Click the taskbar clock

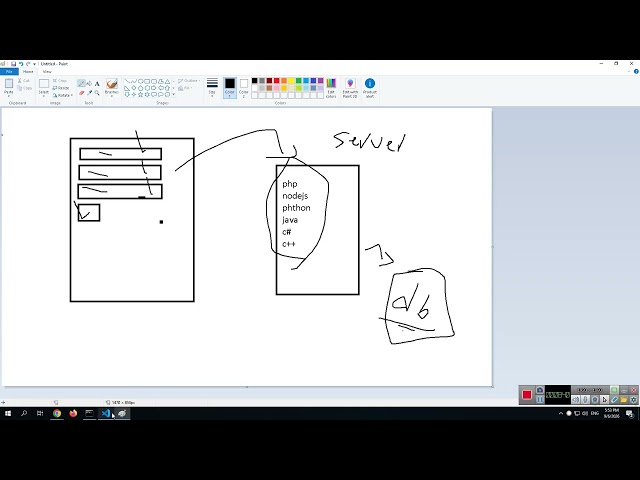pyautogui.click(x=612, y=413)
